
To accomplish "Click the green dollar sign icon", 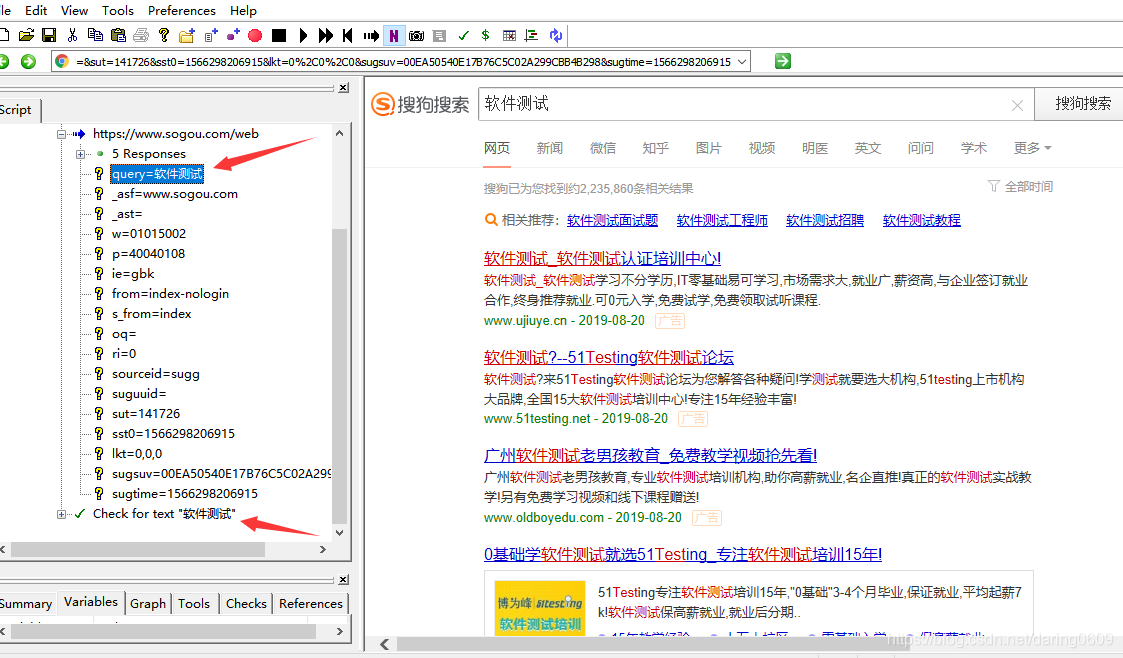I will pos(486,35).
